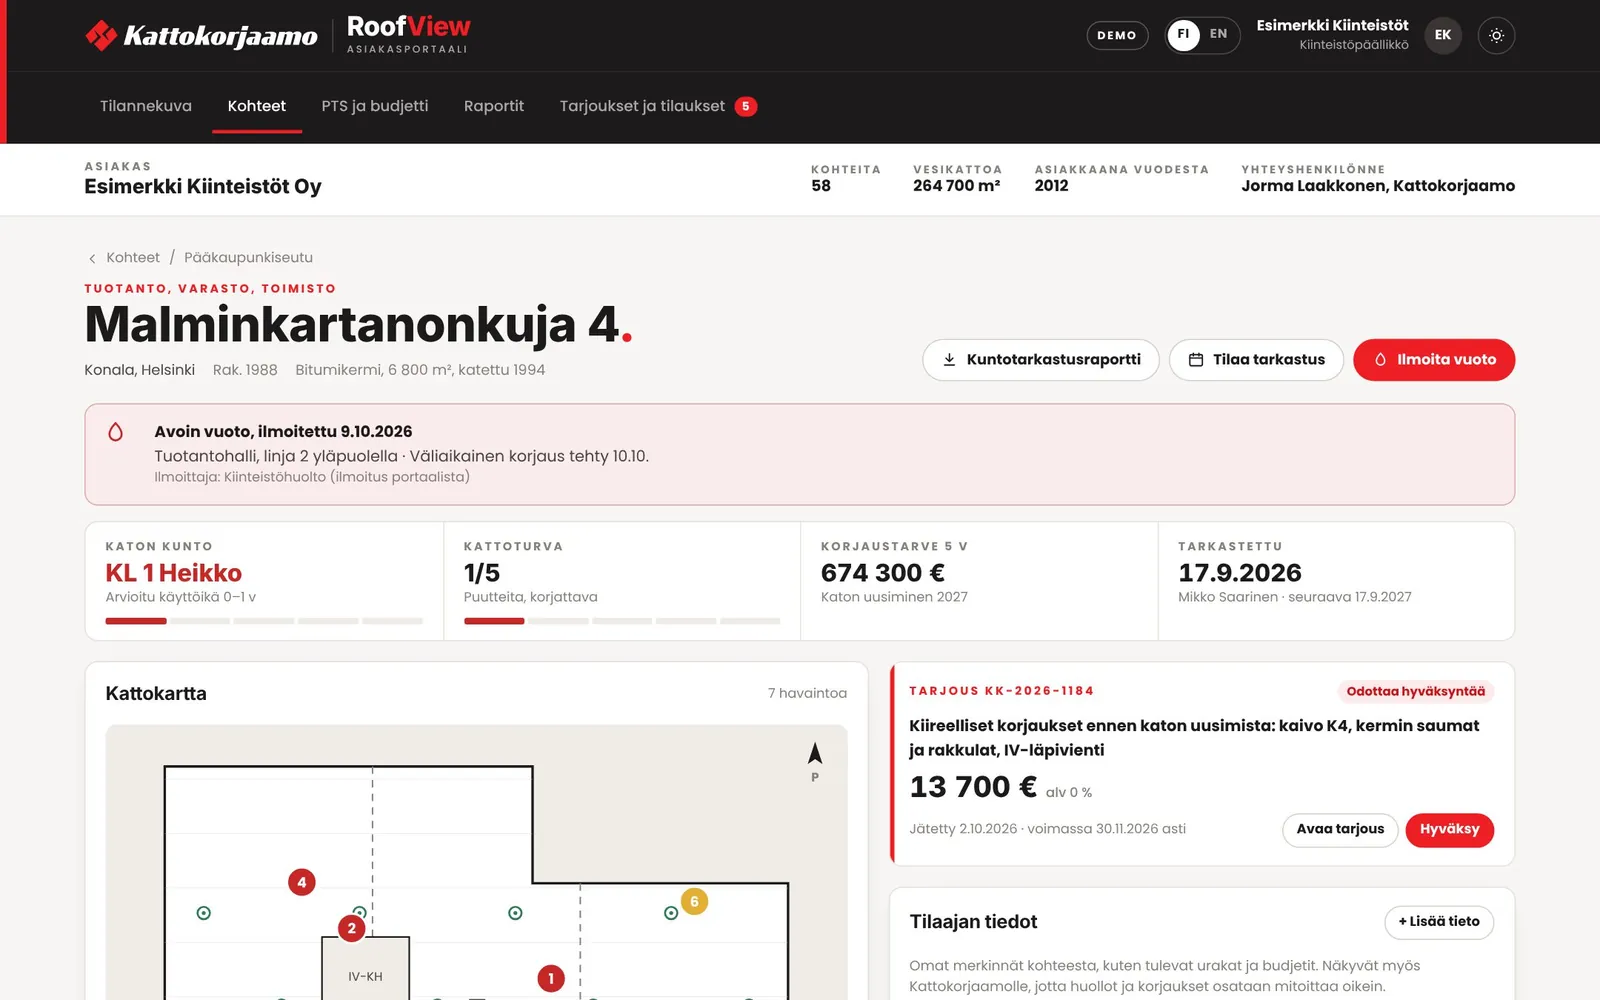Click Jorma Laakkonen, Kattokorjaamo contact
Screen dimensions: 1600x1000
(1378, 186)
